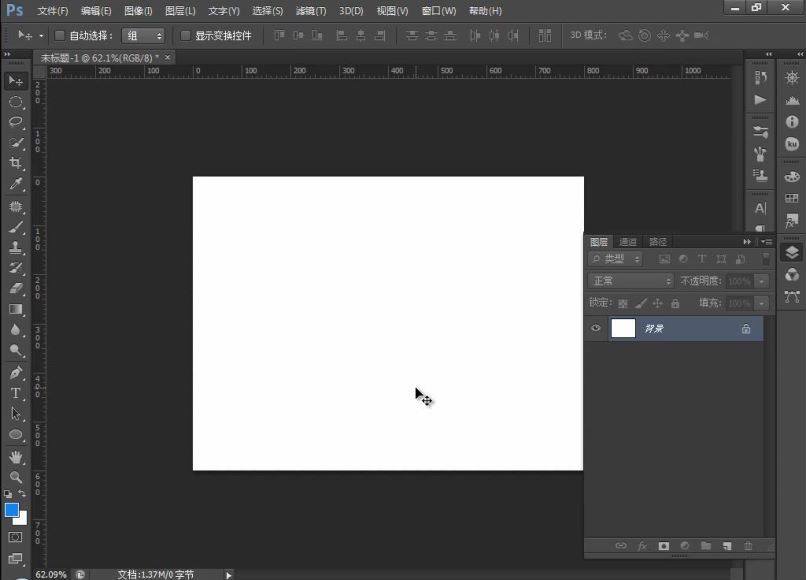Open the 滤镜(T) menu

tap(311, 11)
